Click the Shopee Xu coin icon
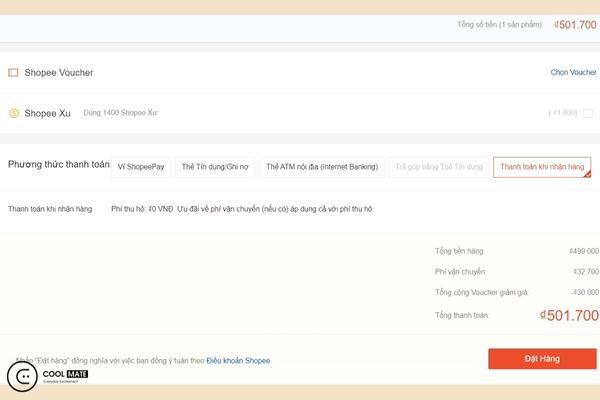The width and height of the screenshot is (600, 400). point(13,113)
